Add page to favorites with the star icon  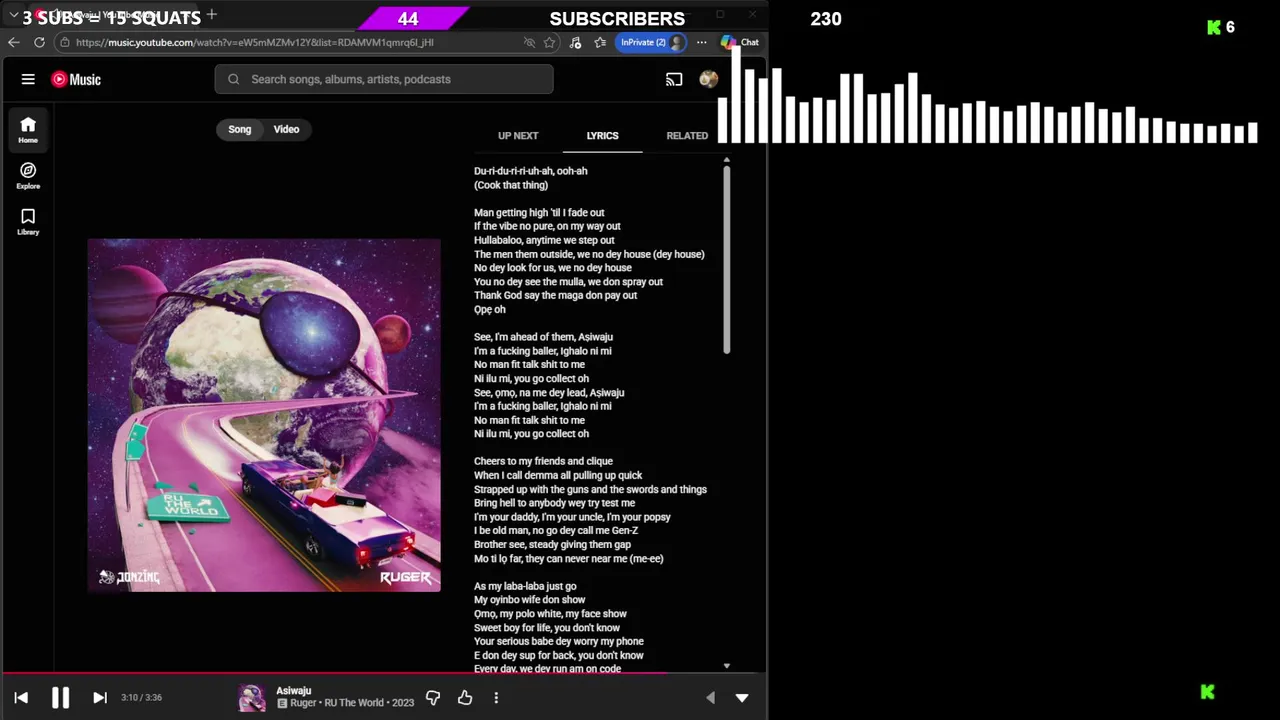tap(549, 42)
